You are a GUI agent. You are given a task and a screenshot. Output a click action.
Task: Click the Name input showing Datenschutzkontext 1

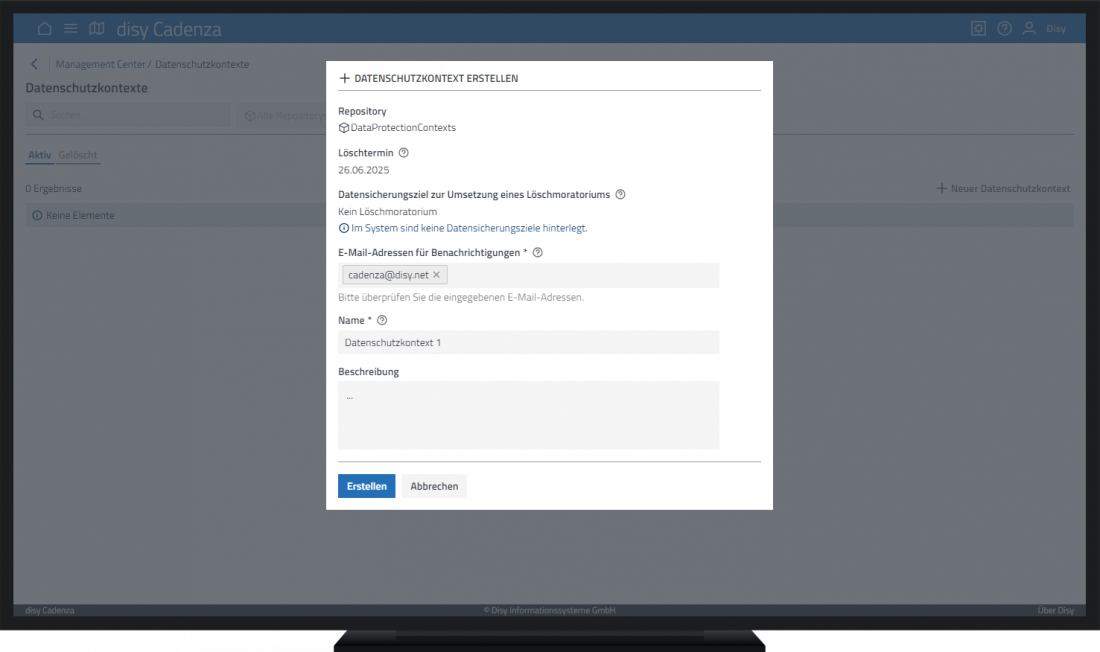click(530, 342)
